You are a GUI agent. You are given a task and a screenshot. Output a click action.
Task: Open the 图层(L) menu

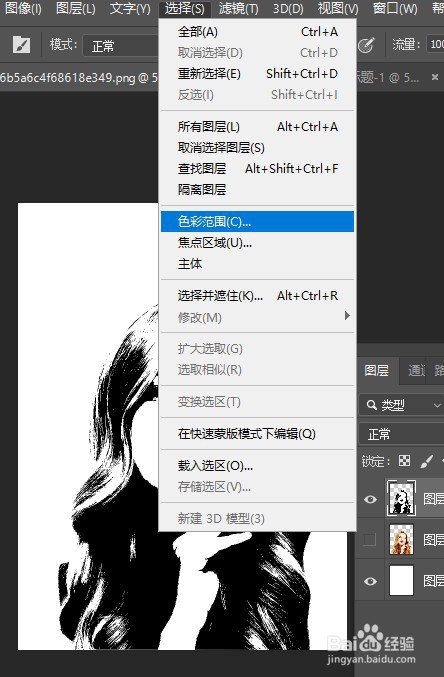pyautogui.click(x=76, y=8)
